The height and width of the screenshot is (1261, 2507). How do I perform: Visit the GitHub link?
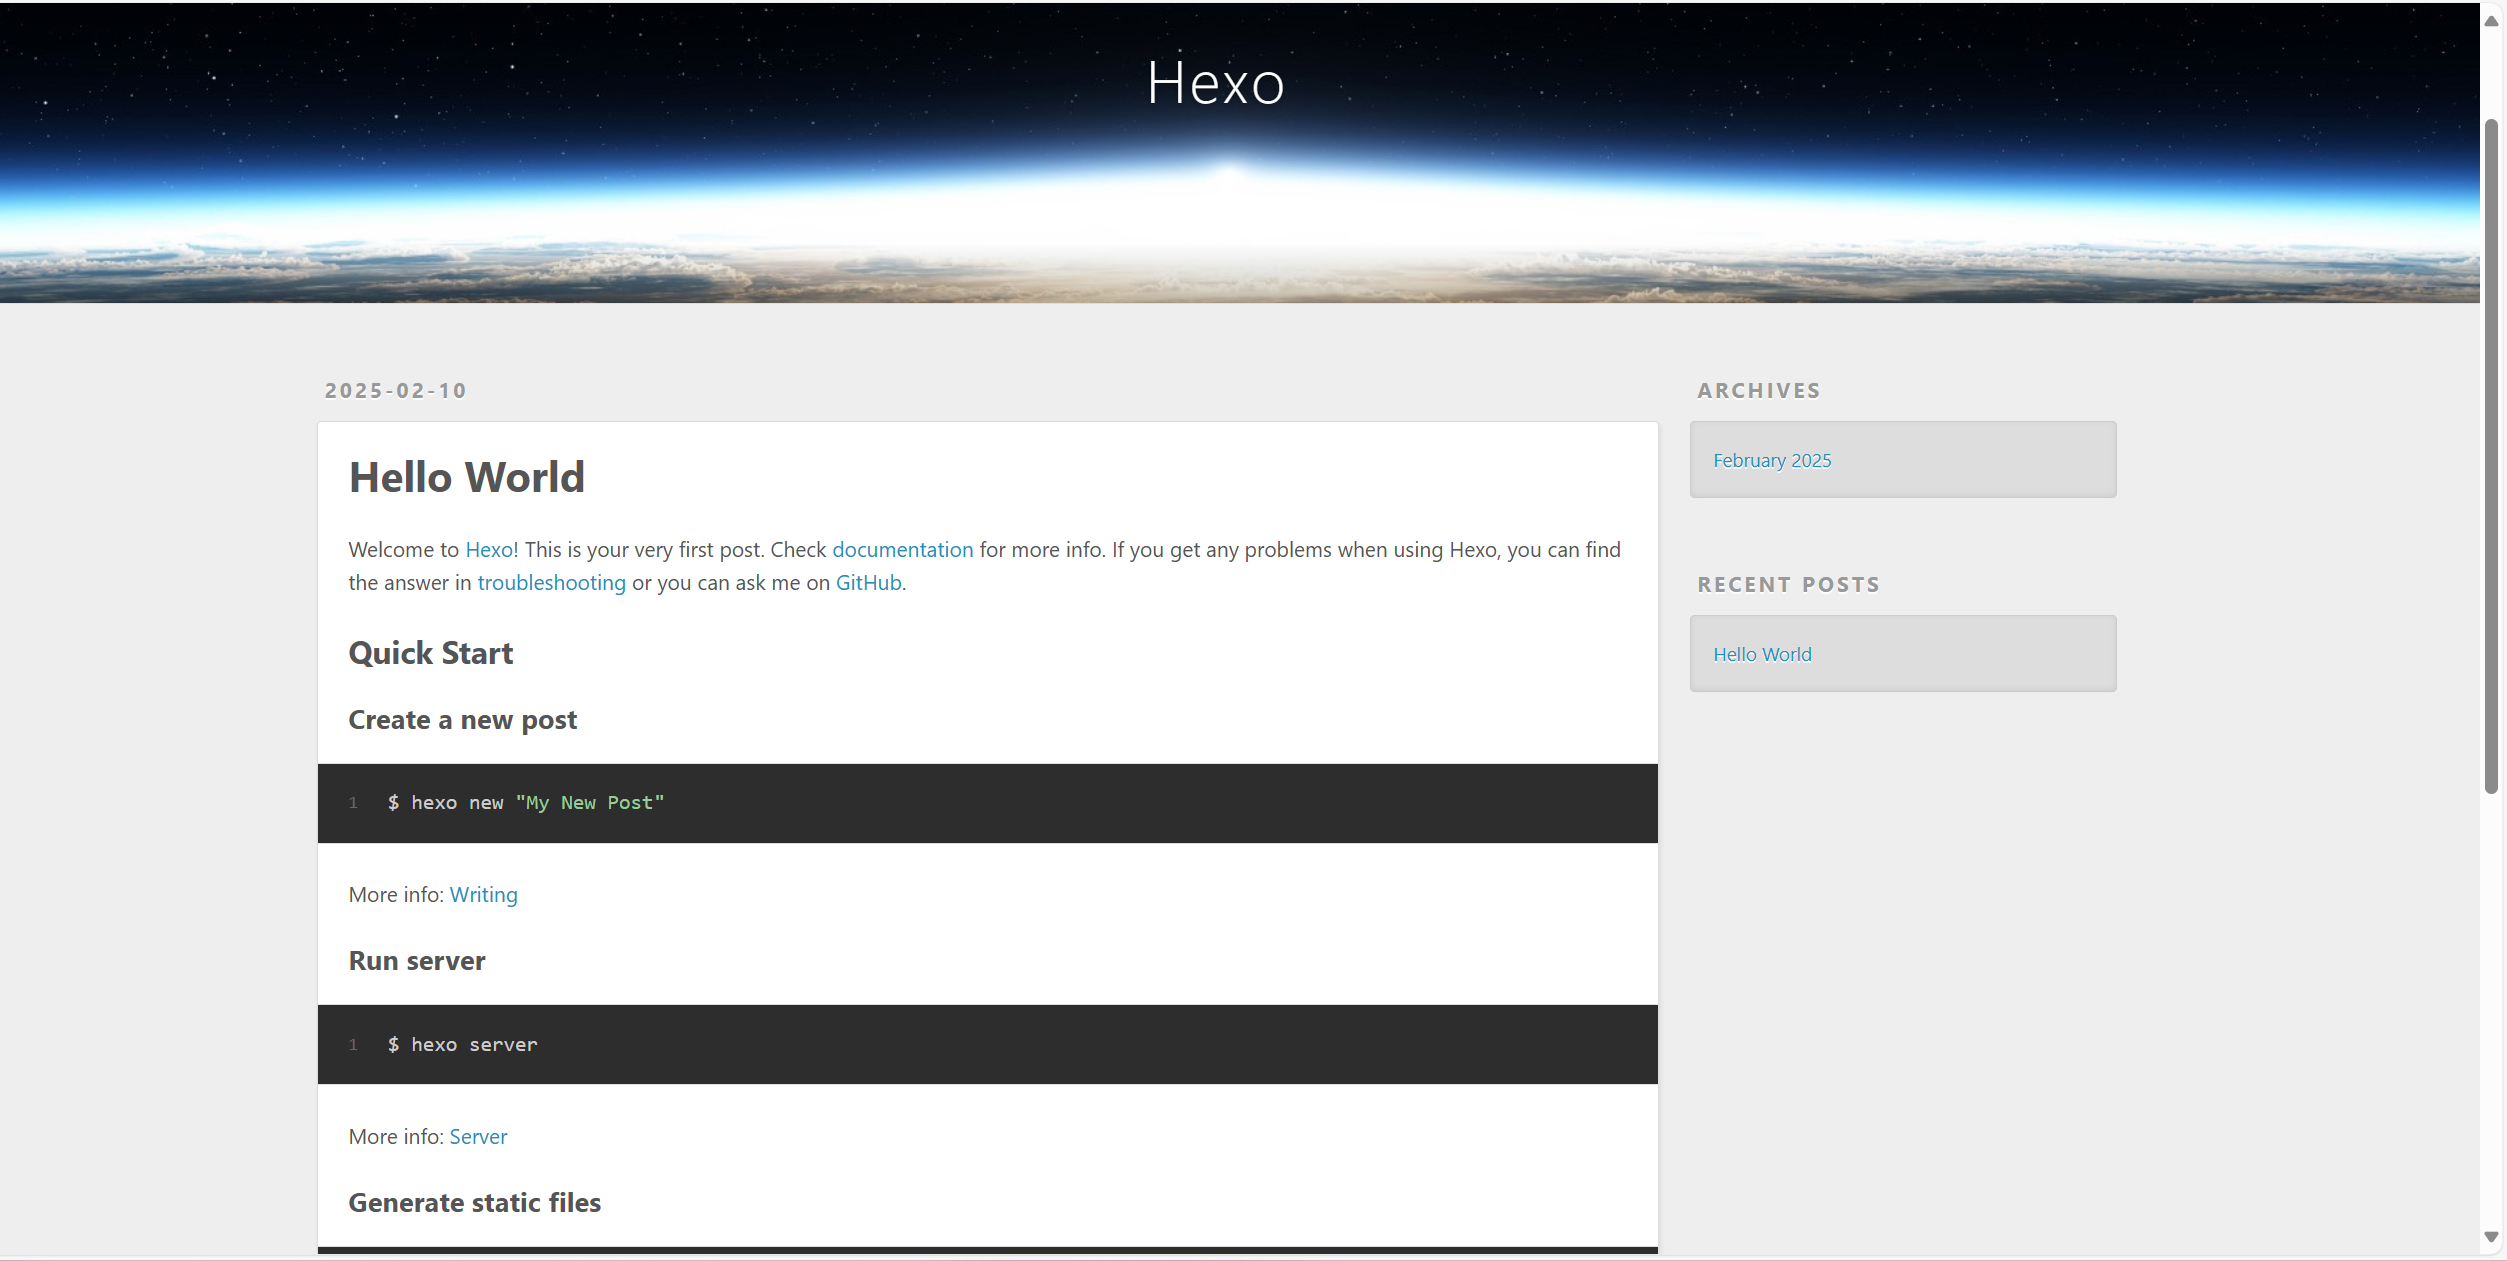click(x=868, y=583)
